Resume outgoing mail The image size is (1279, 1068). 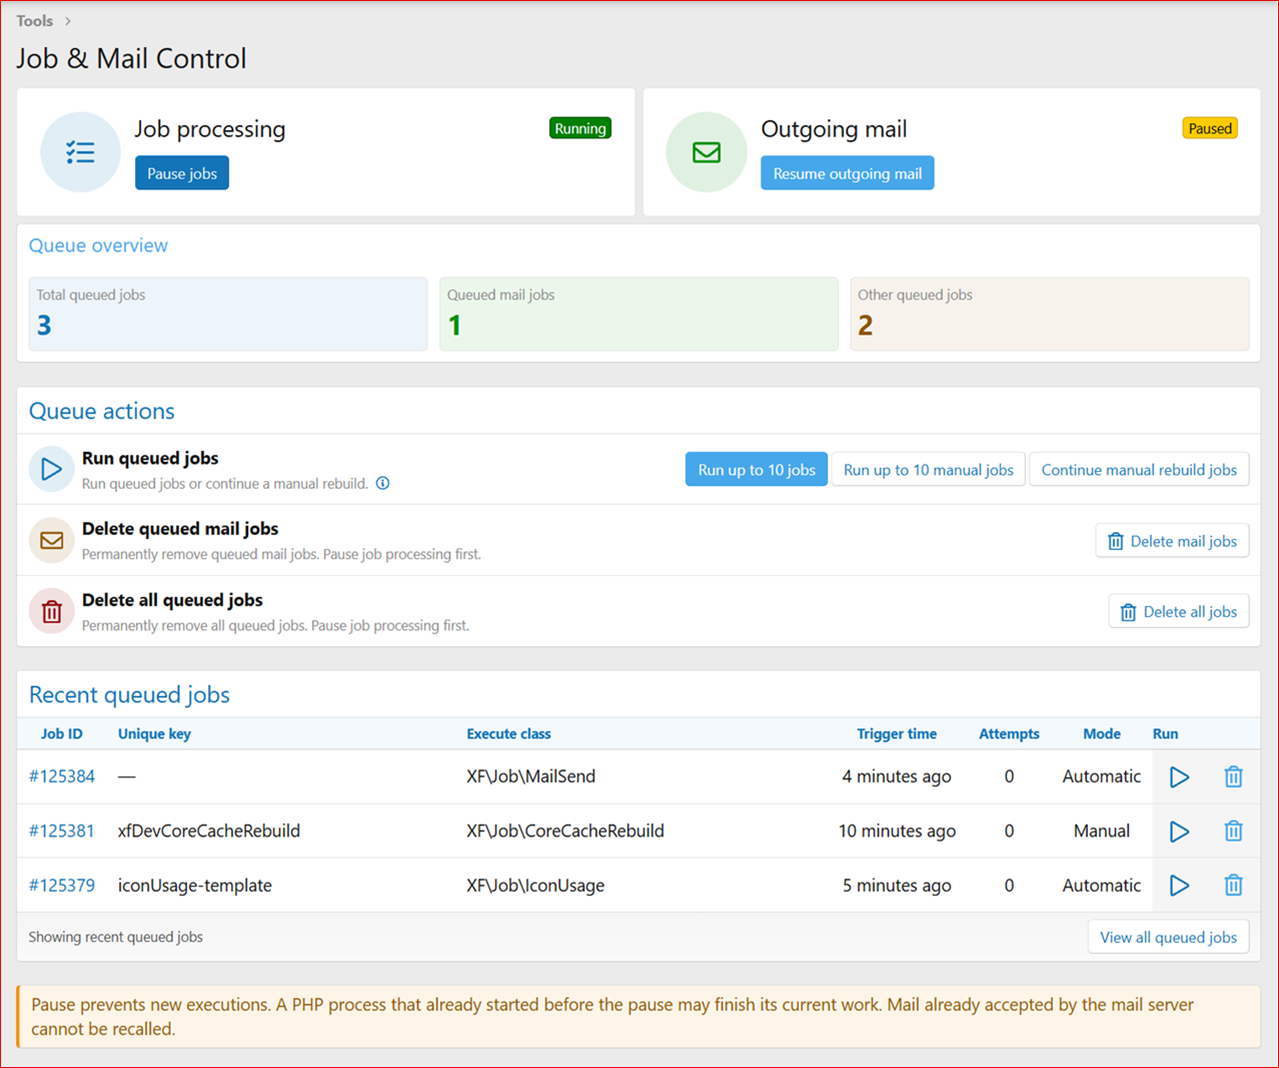[x=847, y=173]
